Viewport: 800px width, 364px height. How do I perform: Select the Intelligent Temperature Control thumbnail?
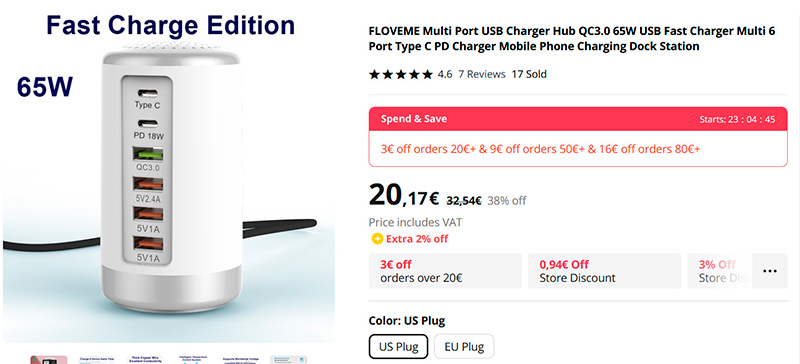pos(192,360)
